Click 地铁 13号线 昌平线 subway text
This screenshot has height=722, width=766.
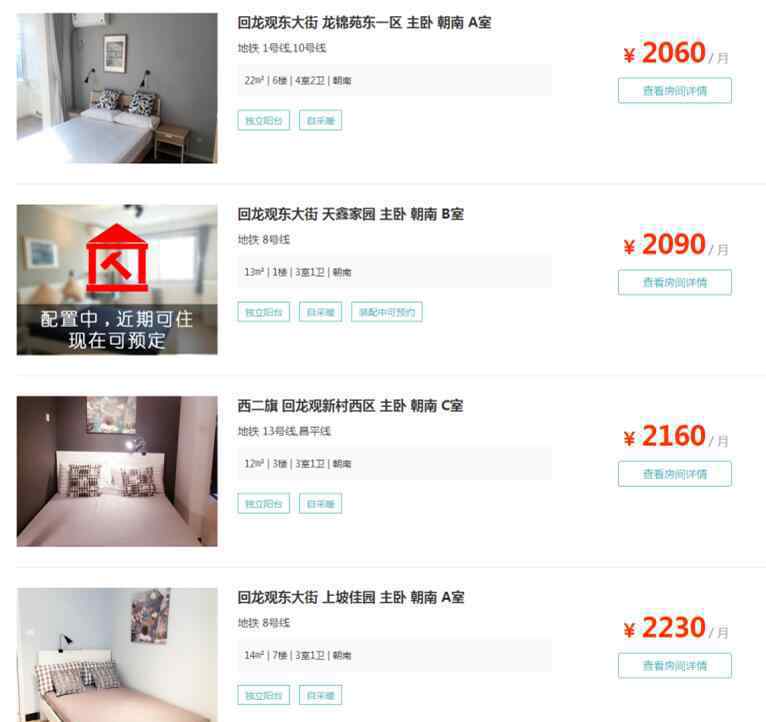point(284,431)
